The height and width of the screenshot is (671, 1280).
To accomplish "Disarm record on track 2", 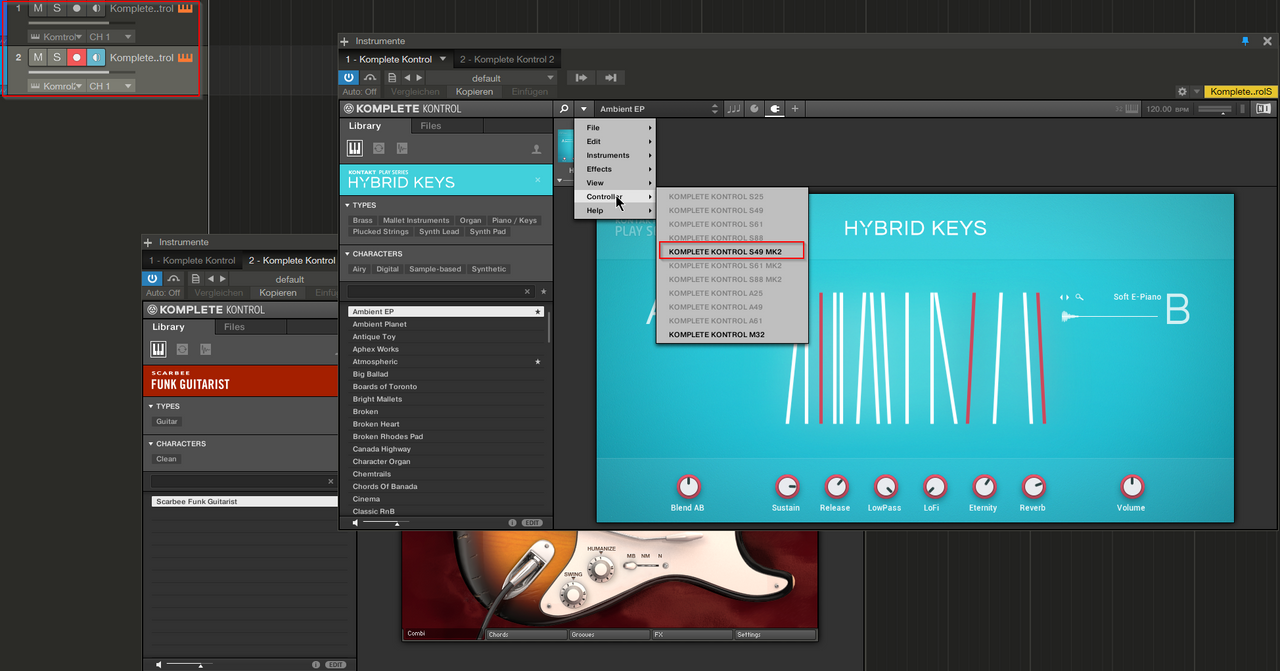I will 77,58.
